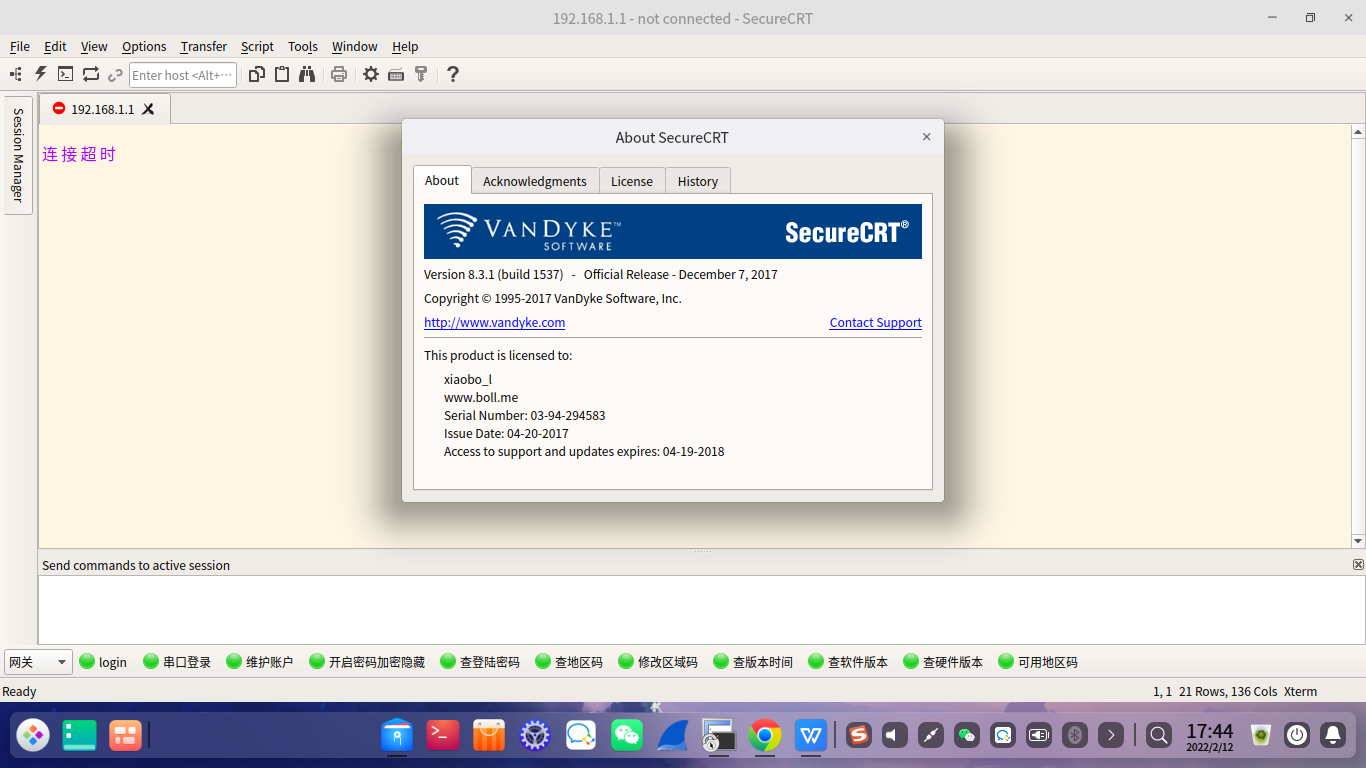
Task: Click the Copy toolbar icon
Action: 257,74
